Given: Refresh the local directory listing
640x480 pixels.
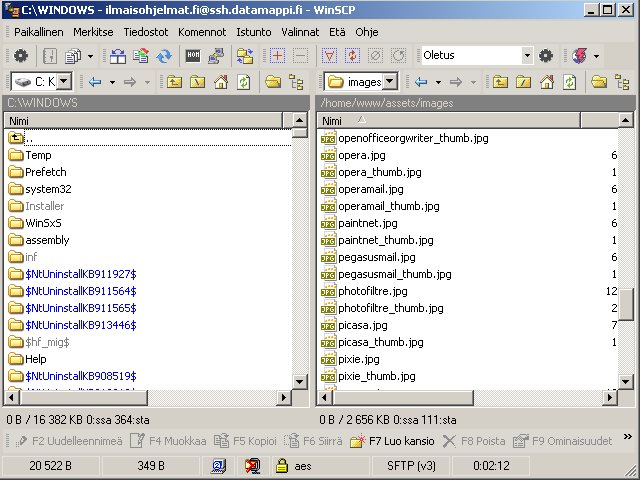Looking at the screenshot, I should pyautogui.click(x=244, y=82).
